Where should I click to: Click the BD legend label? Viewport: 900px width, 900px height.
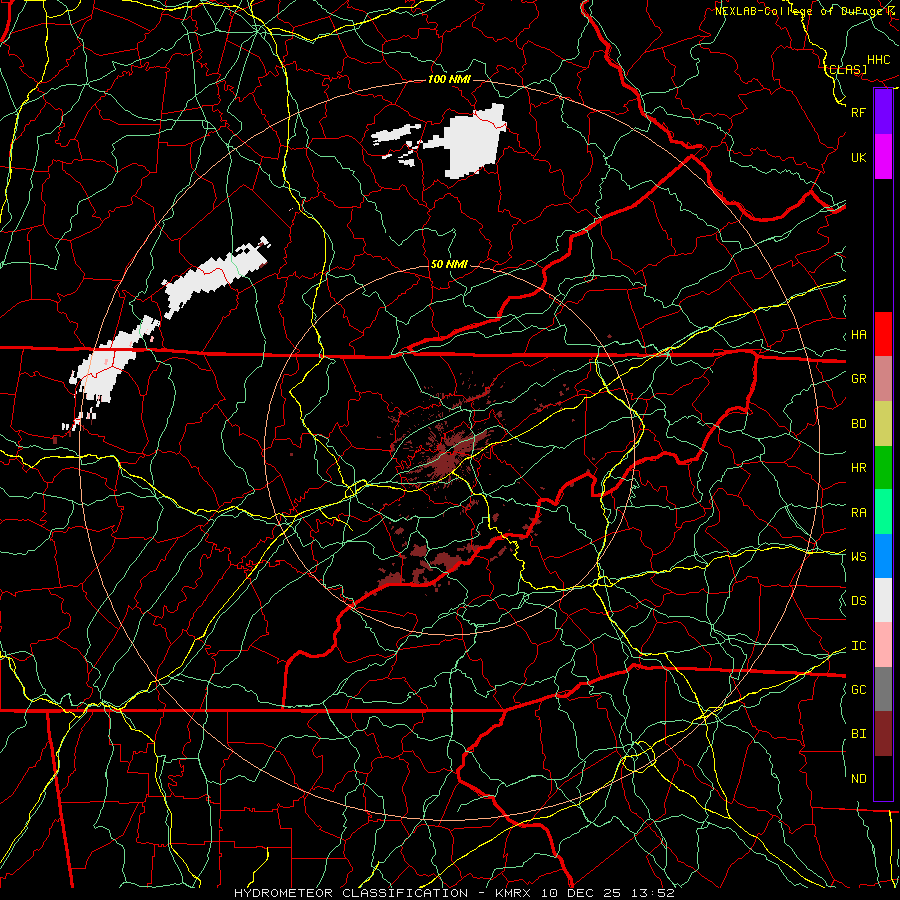pyautogui.click(x=859, y=424)
